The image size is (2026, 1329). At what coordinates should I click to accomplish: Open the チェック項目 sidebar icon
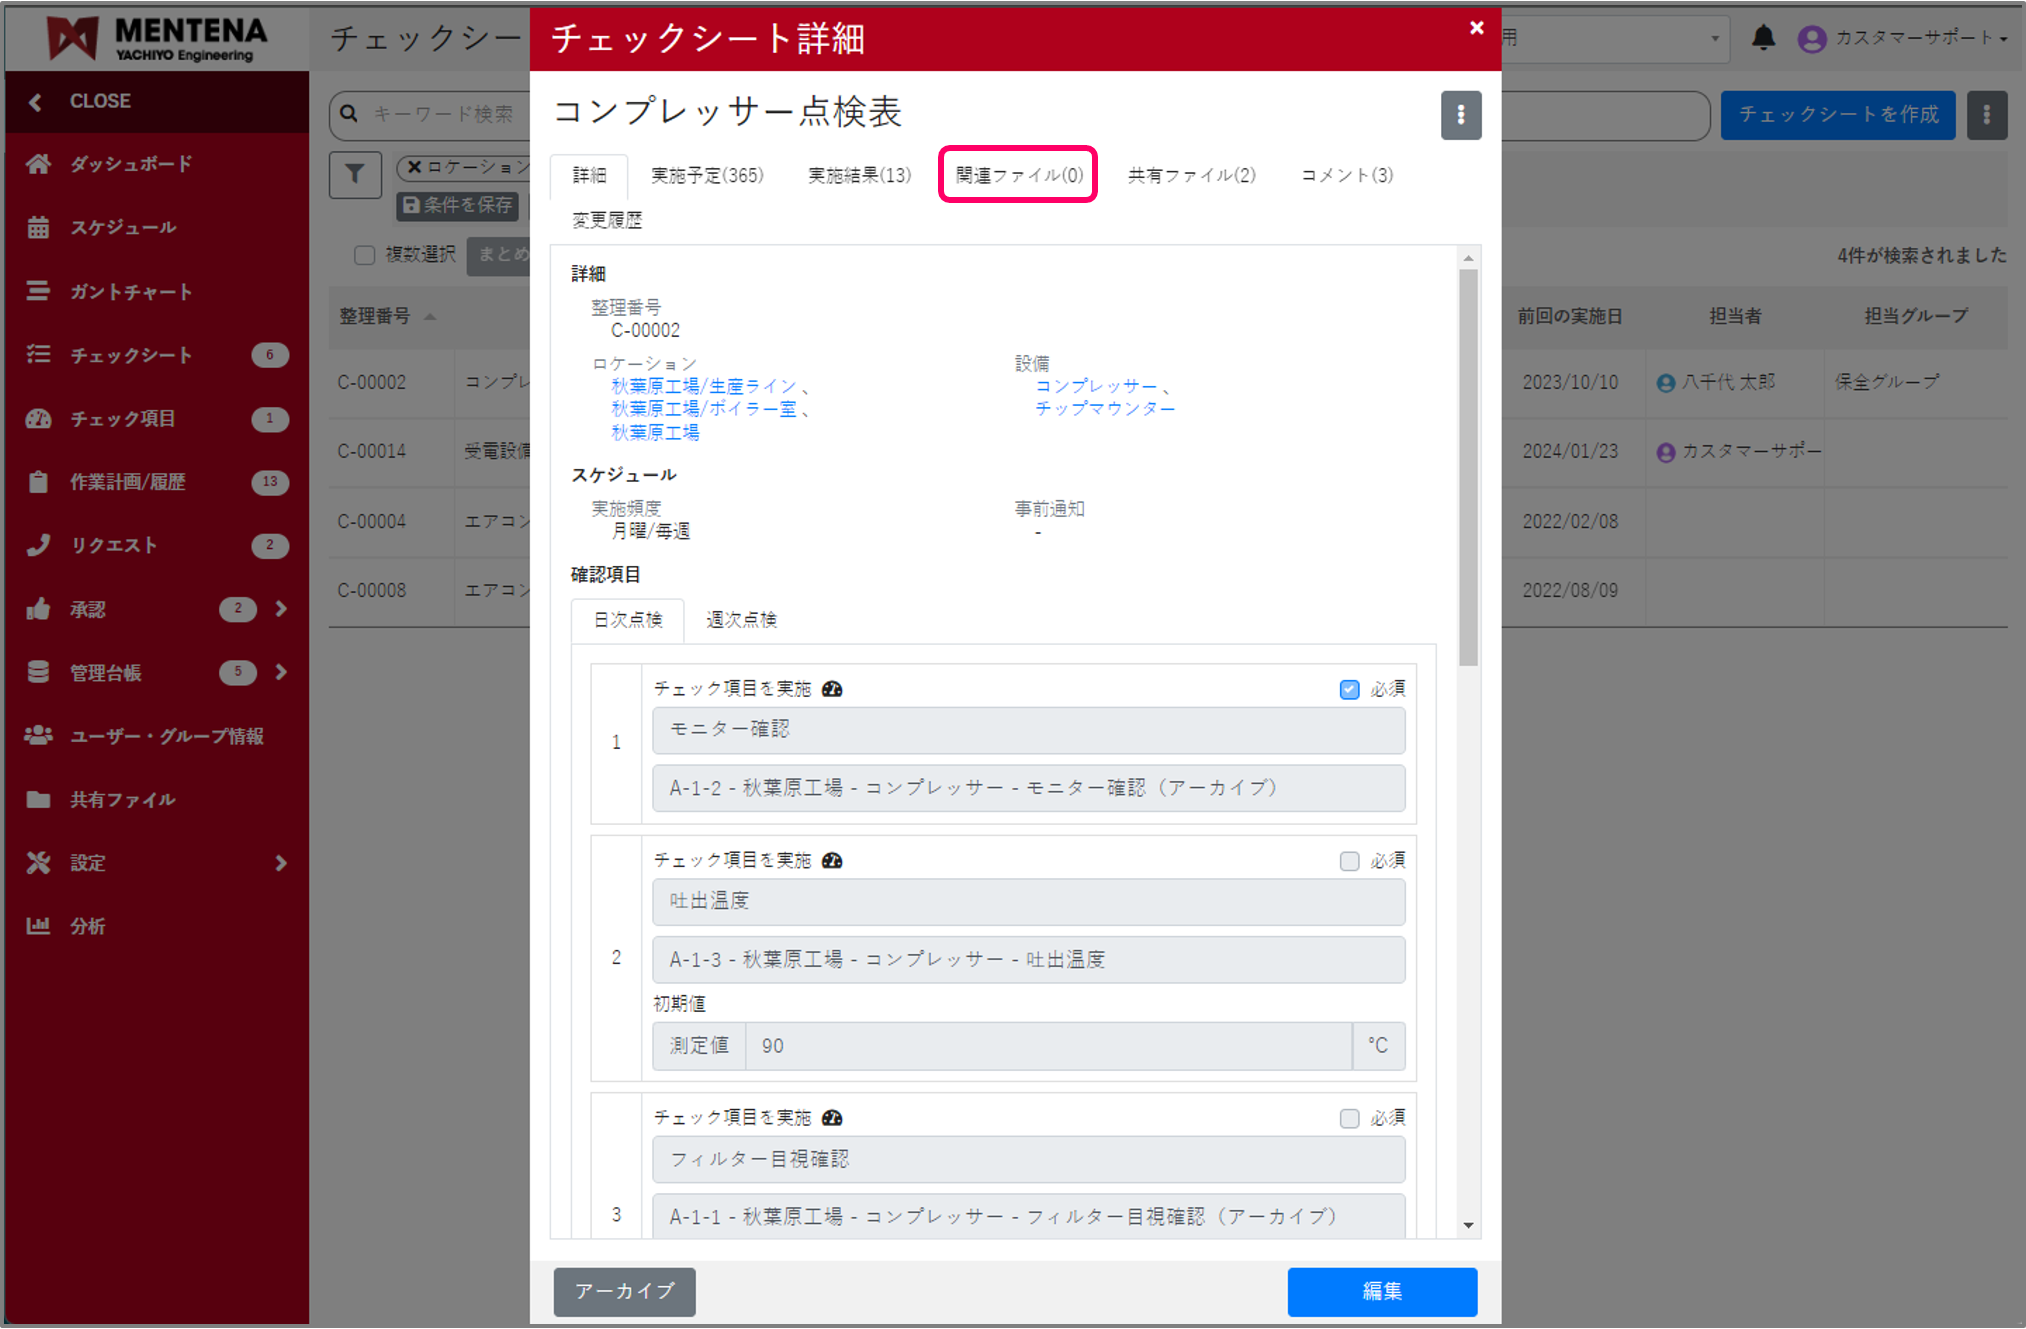tap(39, 419)
